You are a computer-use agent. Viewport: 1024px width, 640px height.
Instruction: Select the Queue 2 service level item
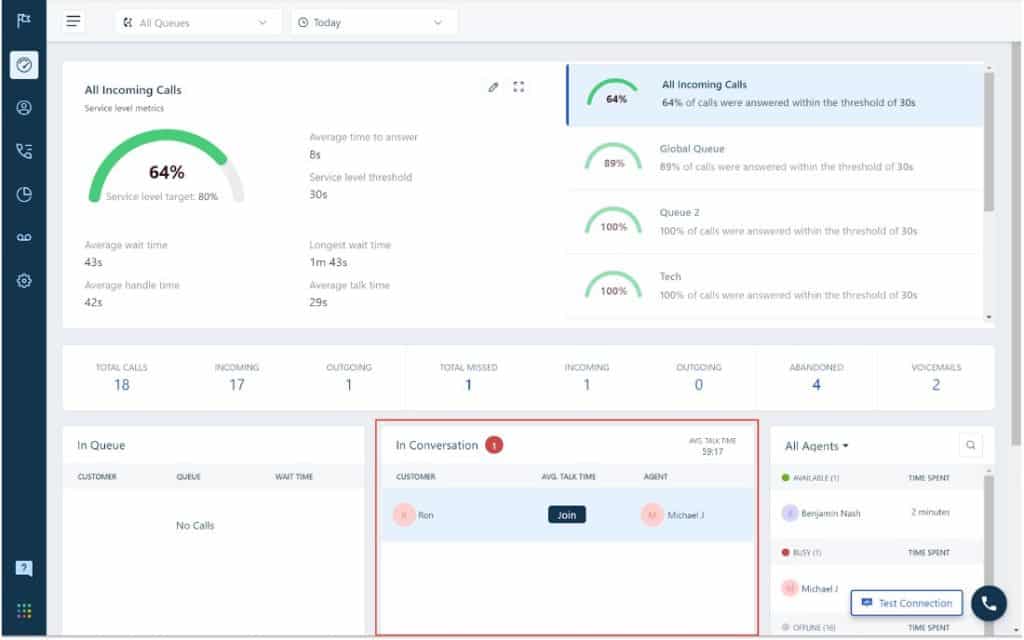pos(774,222)
